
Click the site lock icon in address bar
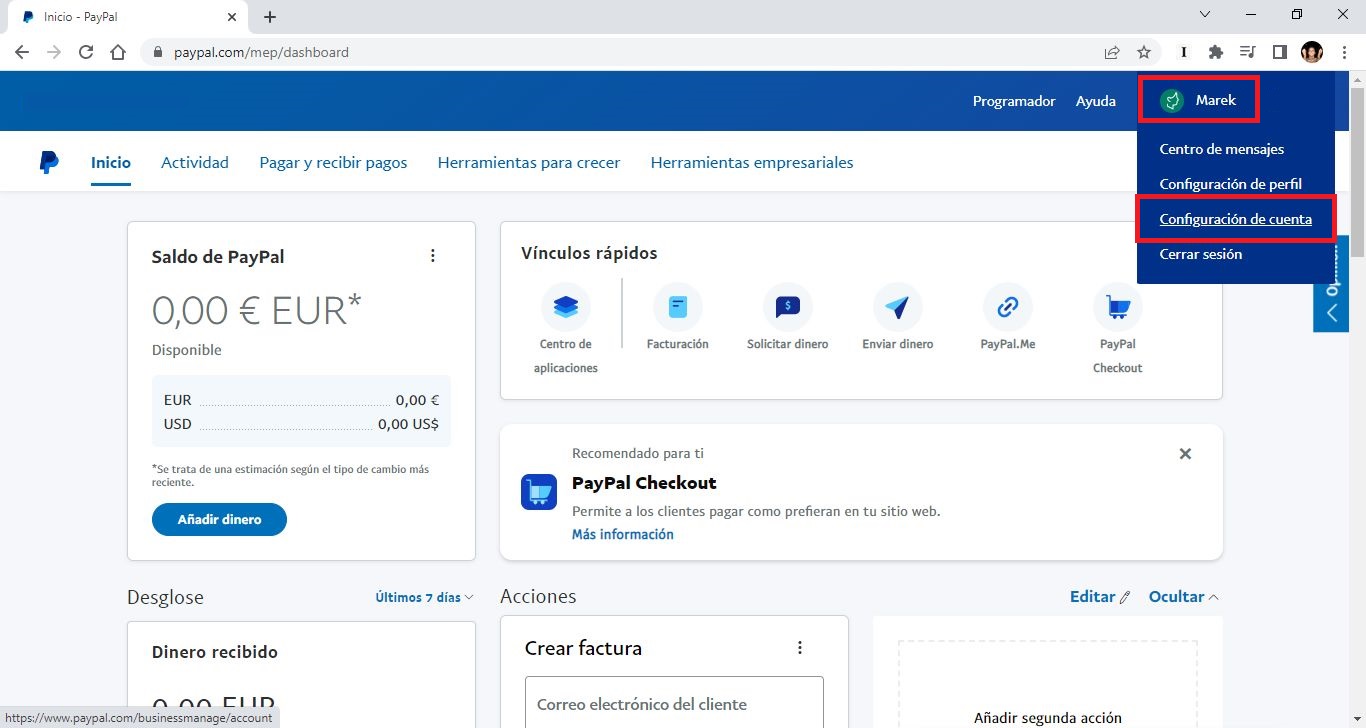(157, 52)
